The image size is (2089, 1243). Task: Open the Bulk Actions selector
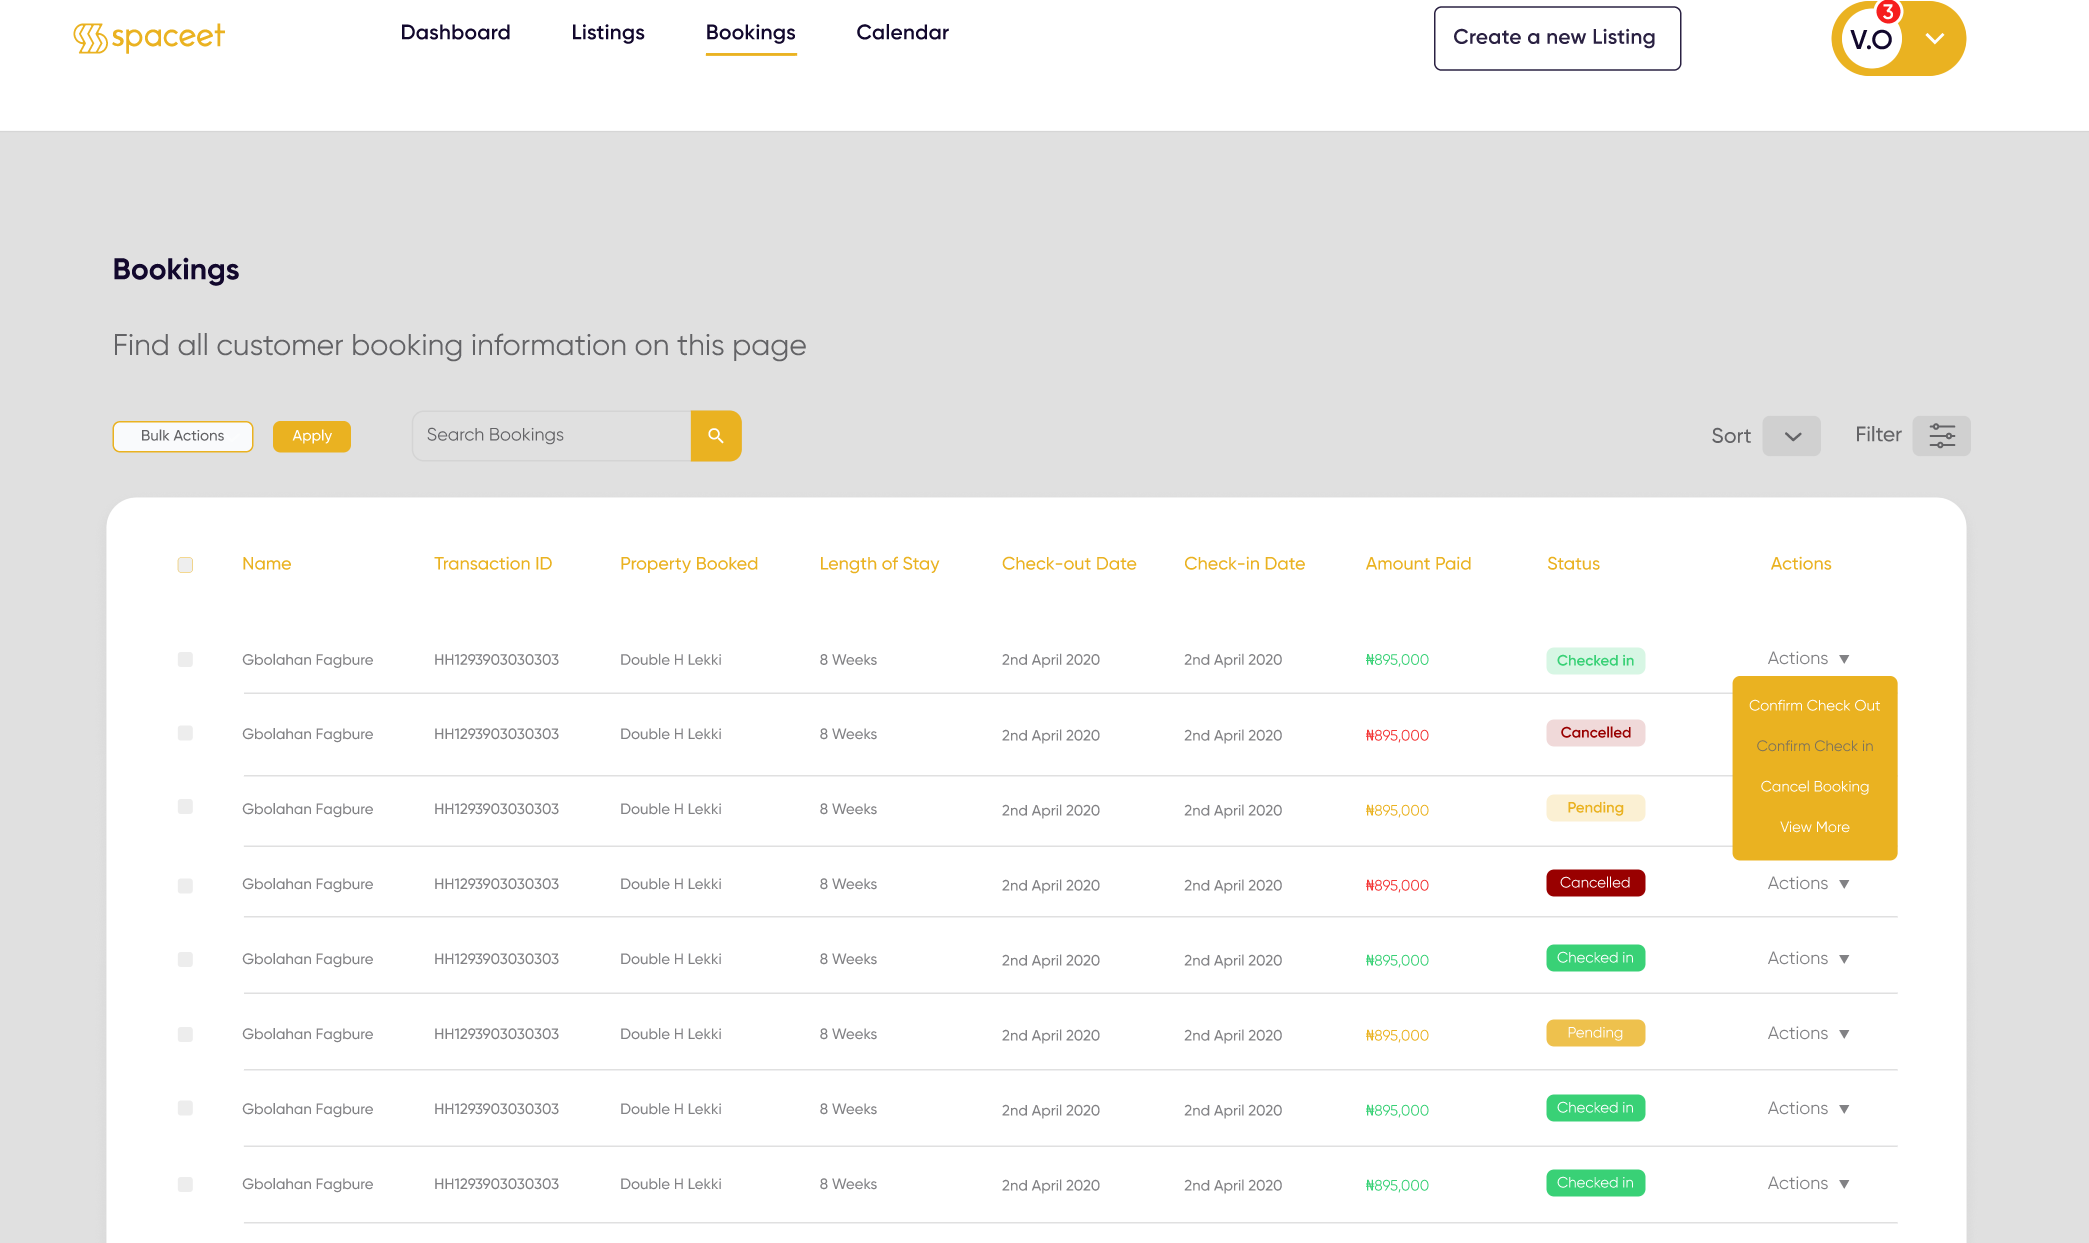(182, 436)
